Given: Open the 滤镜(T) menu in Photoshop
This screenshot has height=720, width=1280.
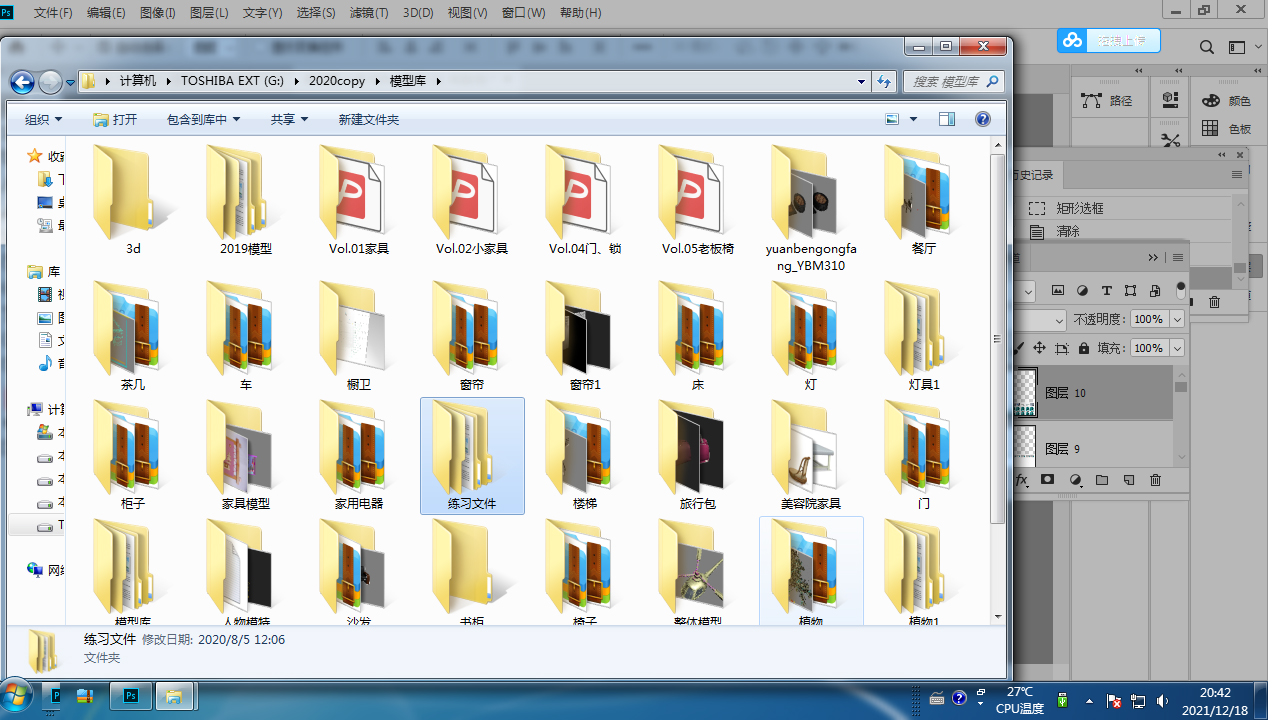Looking at the screenshot, I should coord(368,13).
